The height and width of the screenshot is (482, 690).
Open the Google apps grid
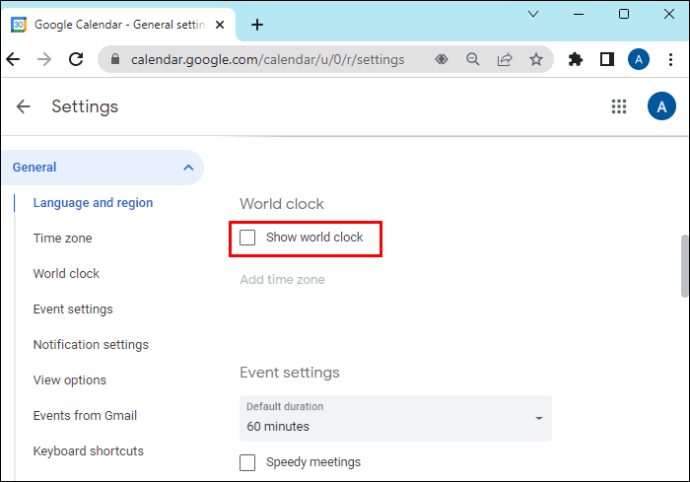(x=619, y=106)
